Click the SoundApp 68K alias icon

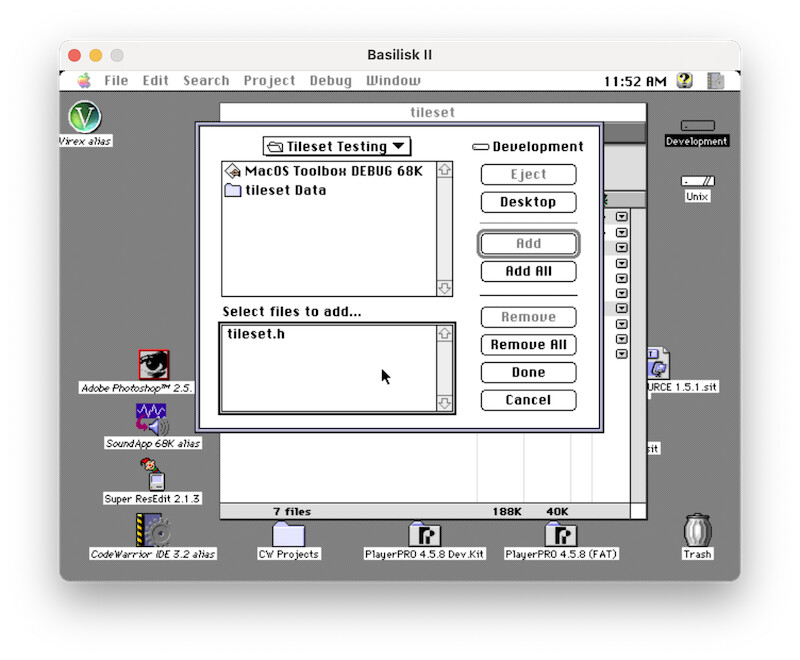[x=152, y=418]
